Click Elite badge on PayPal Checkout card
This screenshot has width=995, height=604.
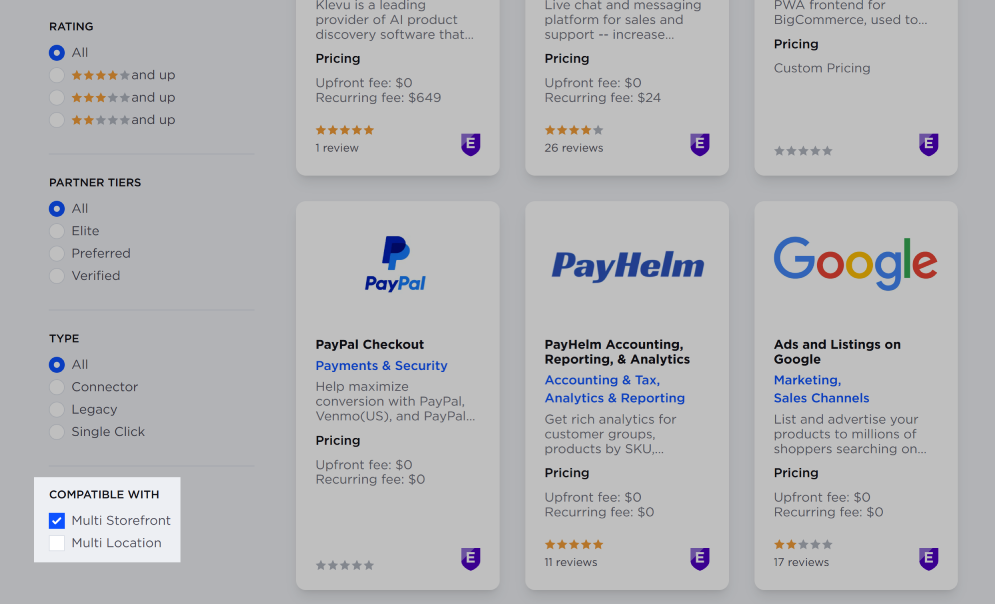click(x=470, y=559)
